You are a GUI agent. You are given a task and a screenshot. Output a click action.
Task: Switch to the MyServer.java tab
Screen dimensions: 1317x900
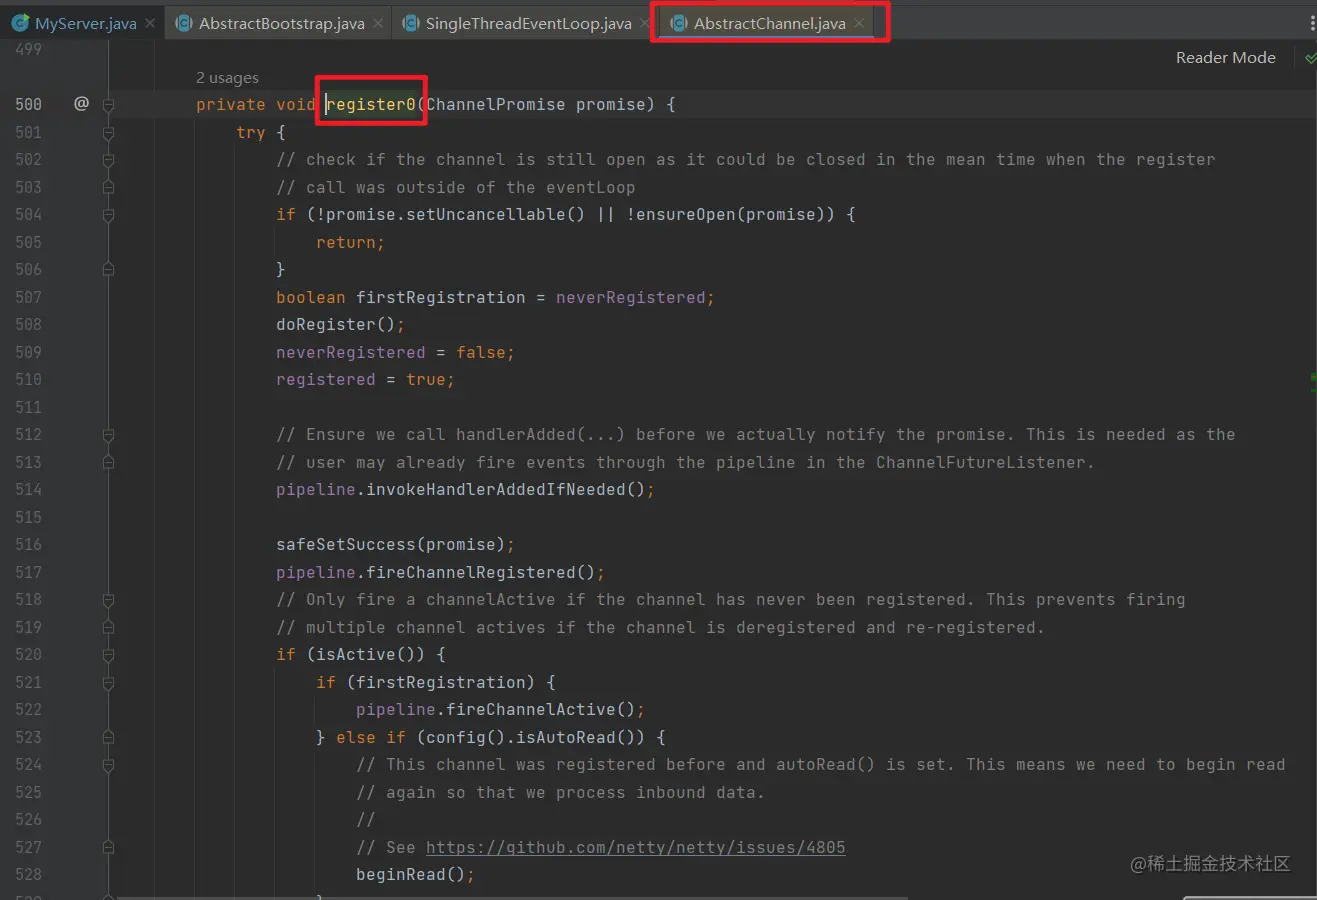pyautogui.click(x=83, y=22)
